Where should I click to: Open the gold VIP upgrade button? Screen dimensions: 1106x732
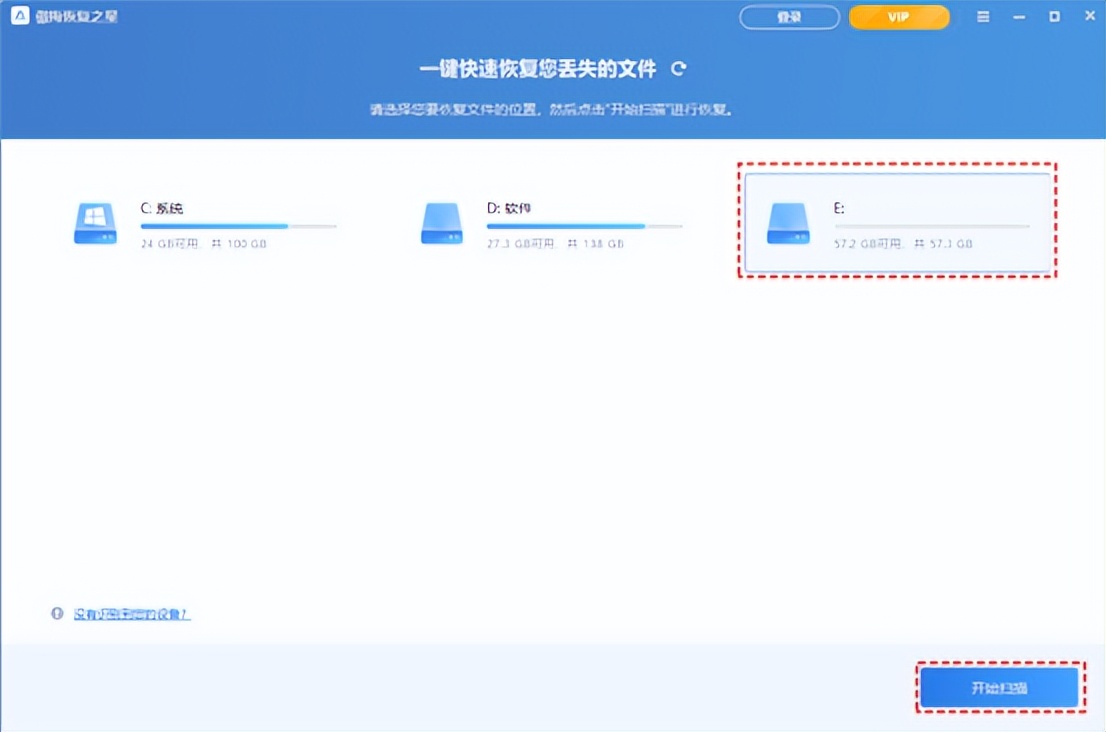pos(898,17)
